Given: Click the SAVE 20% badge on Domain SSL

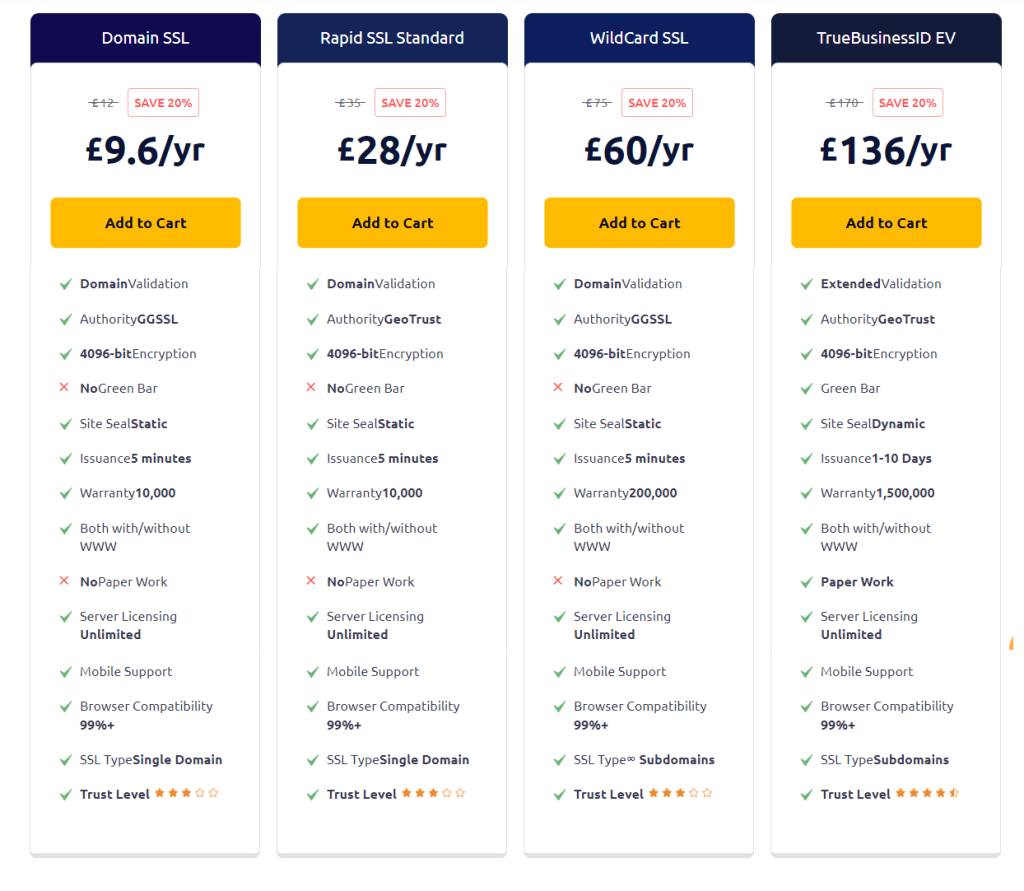Looking at the screenshot, I should coord(163,103).
